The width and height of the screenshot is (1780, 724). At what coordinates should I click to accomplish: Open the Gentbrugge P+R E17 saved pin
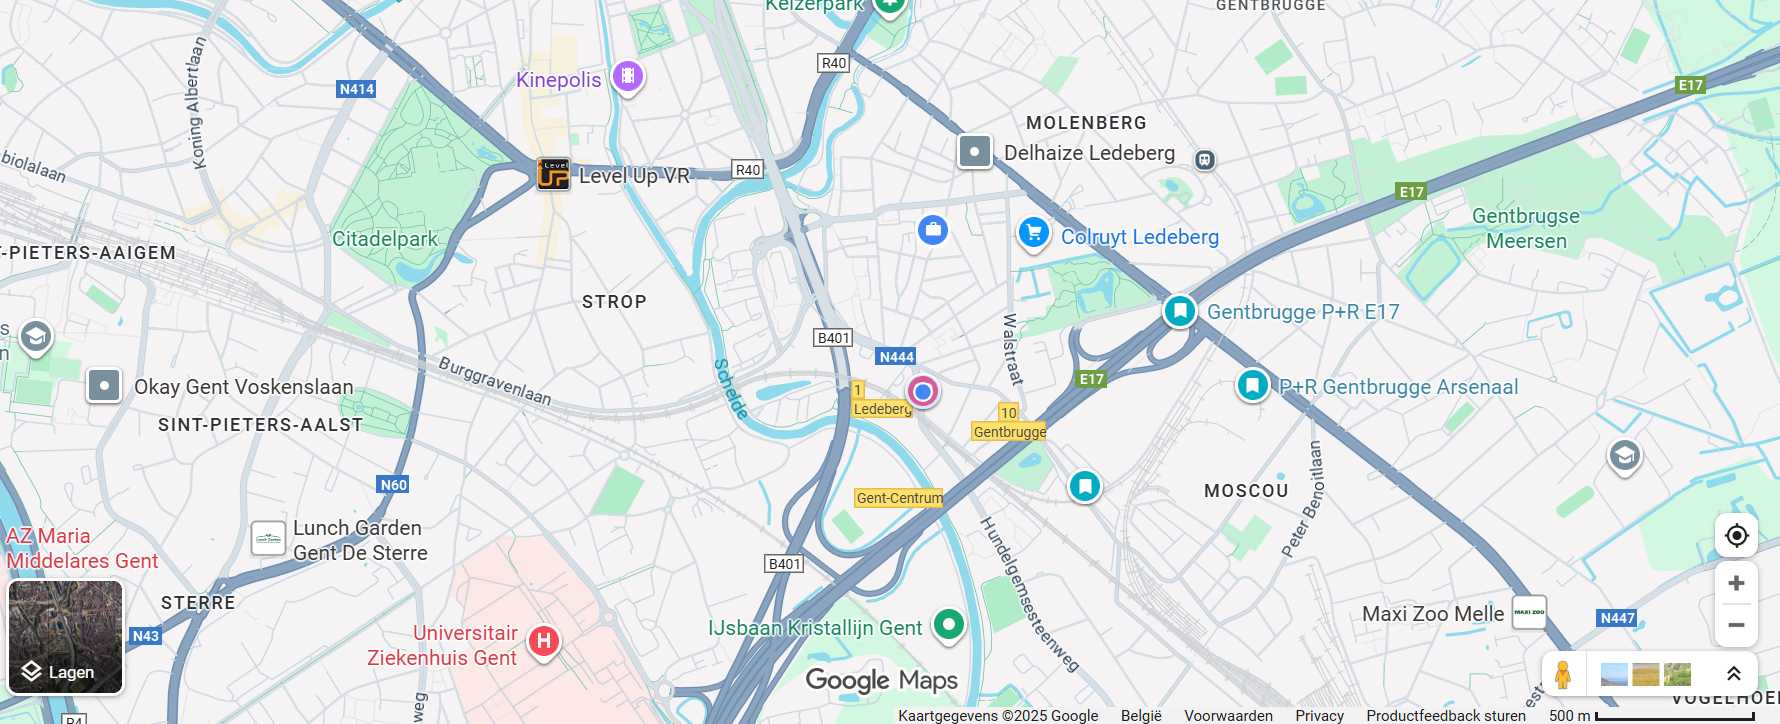pos(1180,311)
